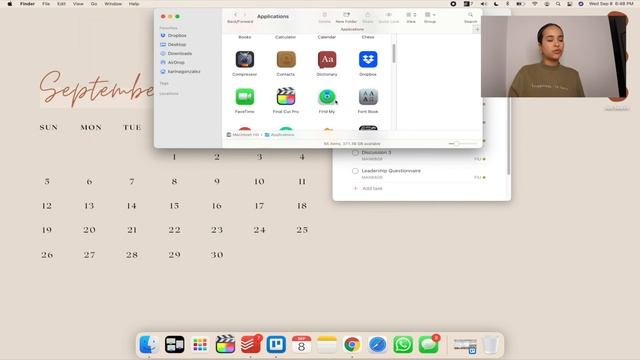Open Todoist from the Dock
This screenshot has width=640, height=360.
coord(250,345)
